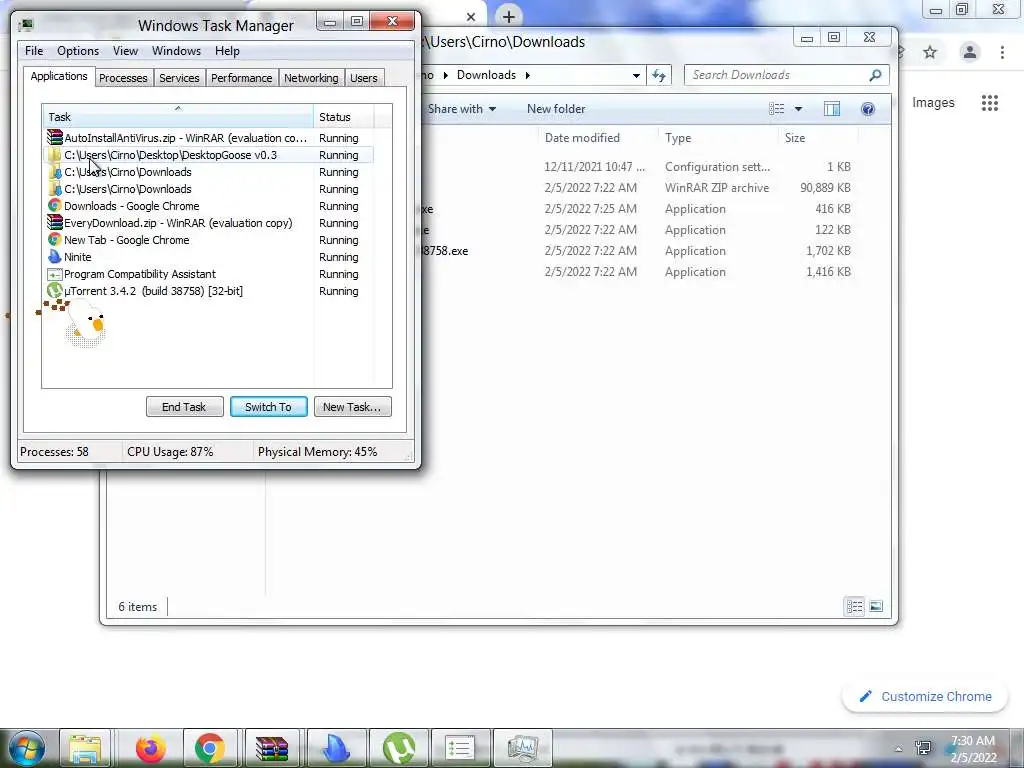
Task: Open Chrome profile avatar icon
Action: (x=970, y=52)
